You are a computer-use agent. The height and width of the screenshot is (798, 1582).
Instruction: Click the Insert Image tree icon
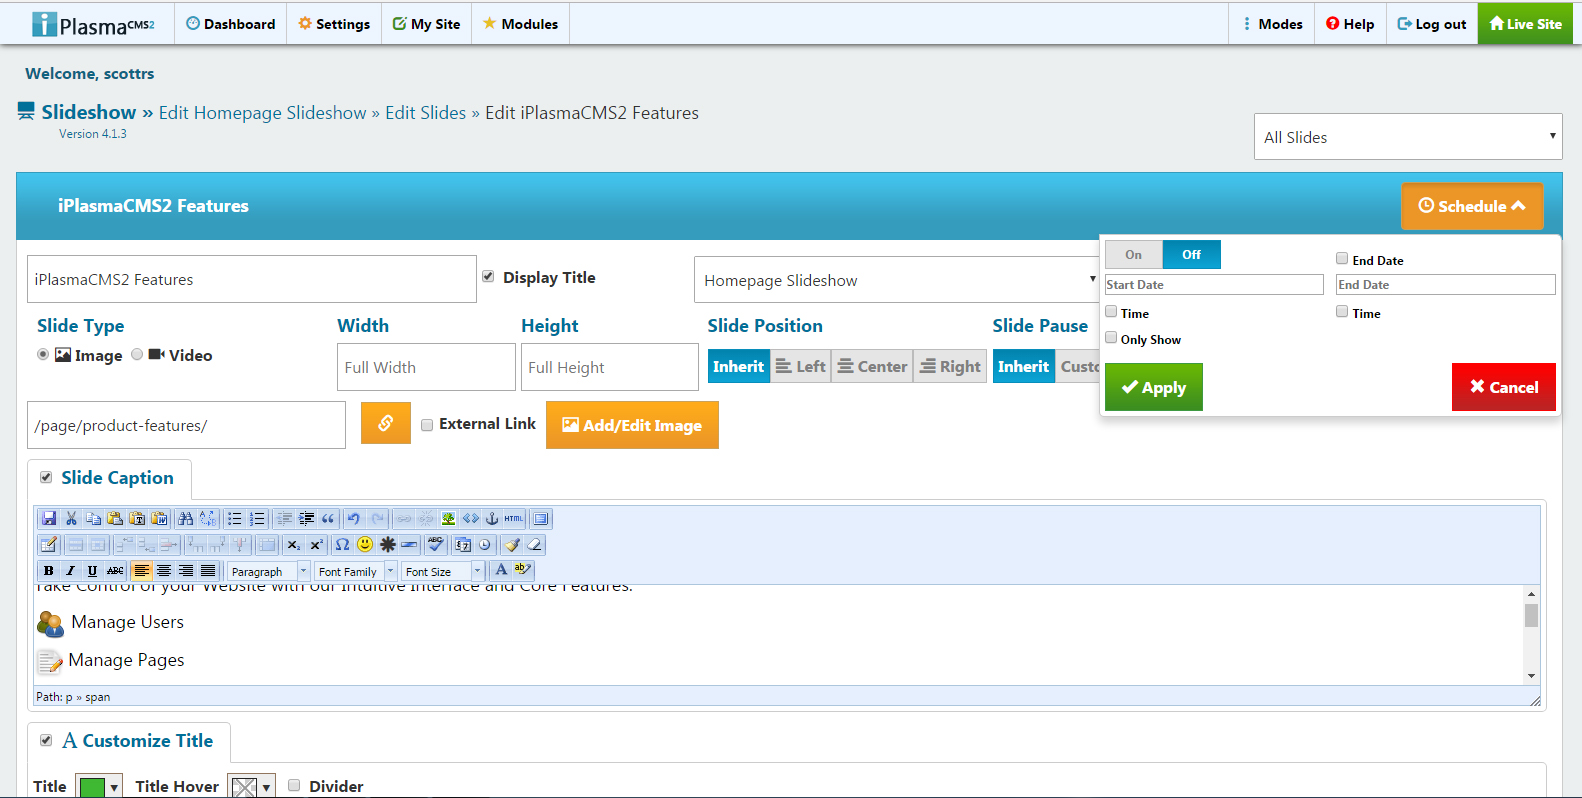[x=448, y=518]
